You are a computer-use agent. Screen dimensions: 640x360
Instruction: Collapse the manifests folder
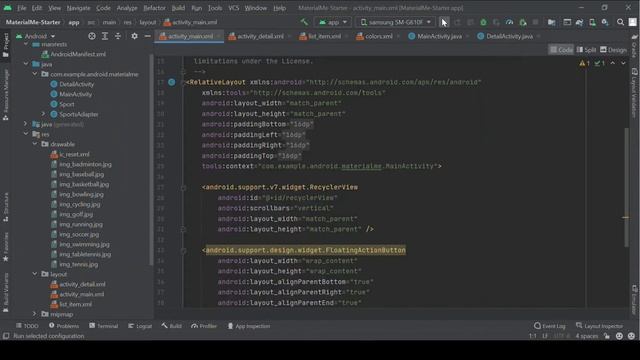point(26,44)
